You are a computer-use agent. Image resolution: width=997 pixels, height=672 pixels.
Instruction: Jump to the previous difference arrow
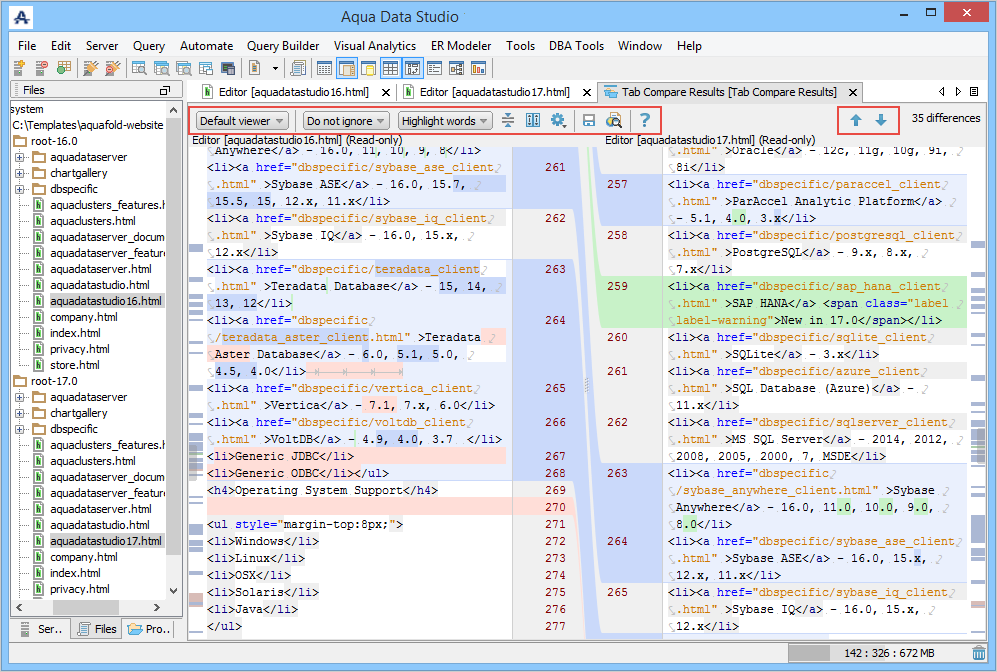[x=856, y=120]
